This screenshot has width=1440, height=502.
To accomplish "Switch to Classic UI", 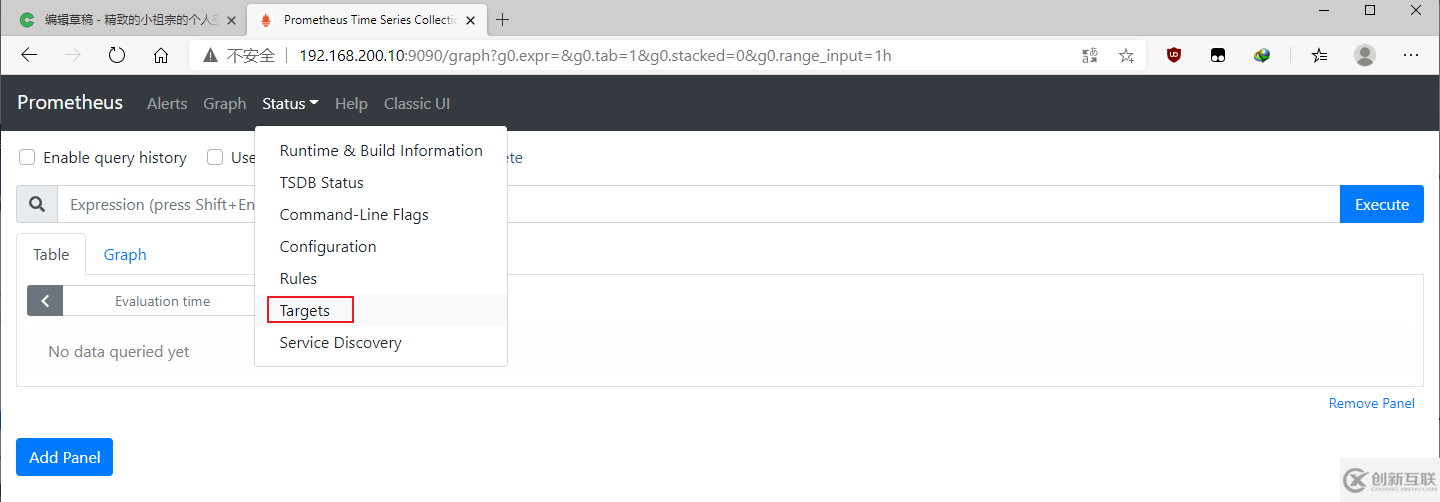I will click(x=417, y=103).
